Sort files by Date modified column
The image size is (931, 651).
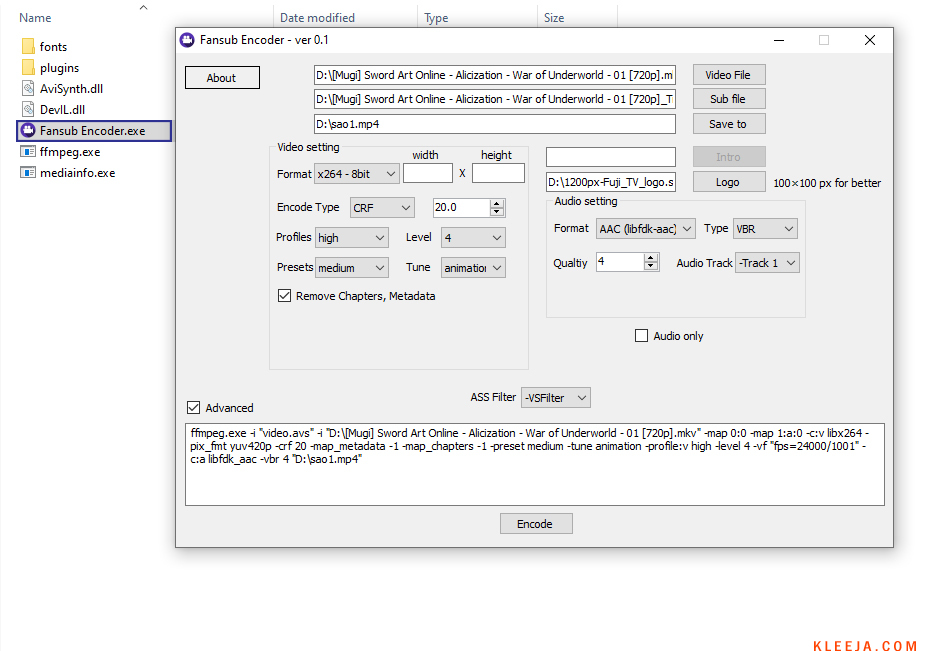(317, 18)
